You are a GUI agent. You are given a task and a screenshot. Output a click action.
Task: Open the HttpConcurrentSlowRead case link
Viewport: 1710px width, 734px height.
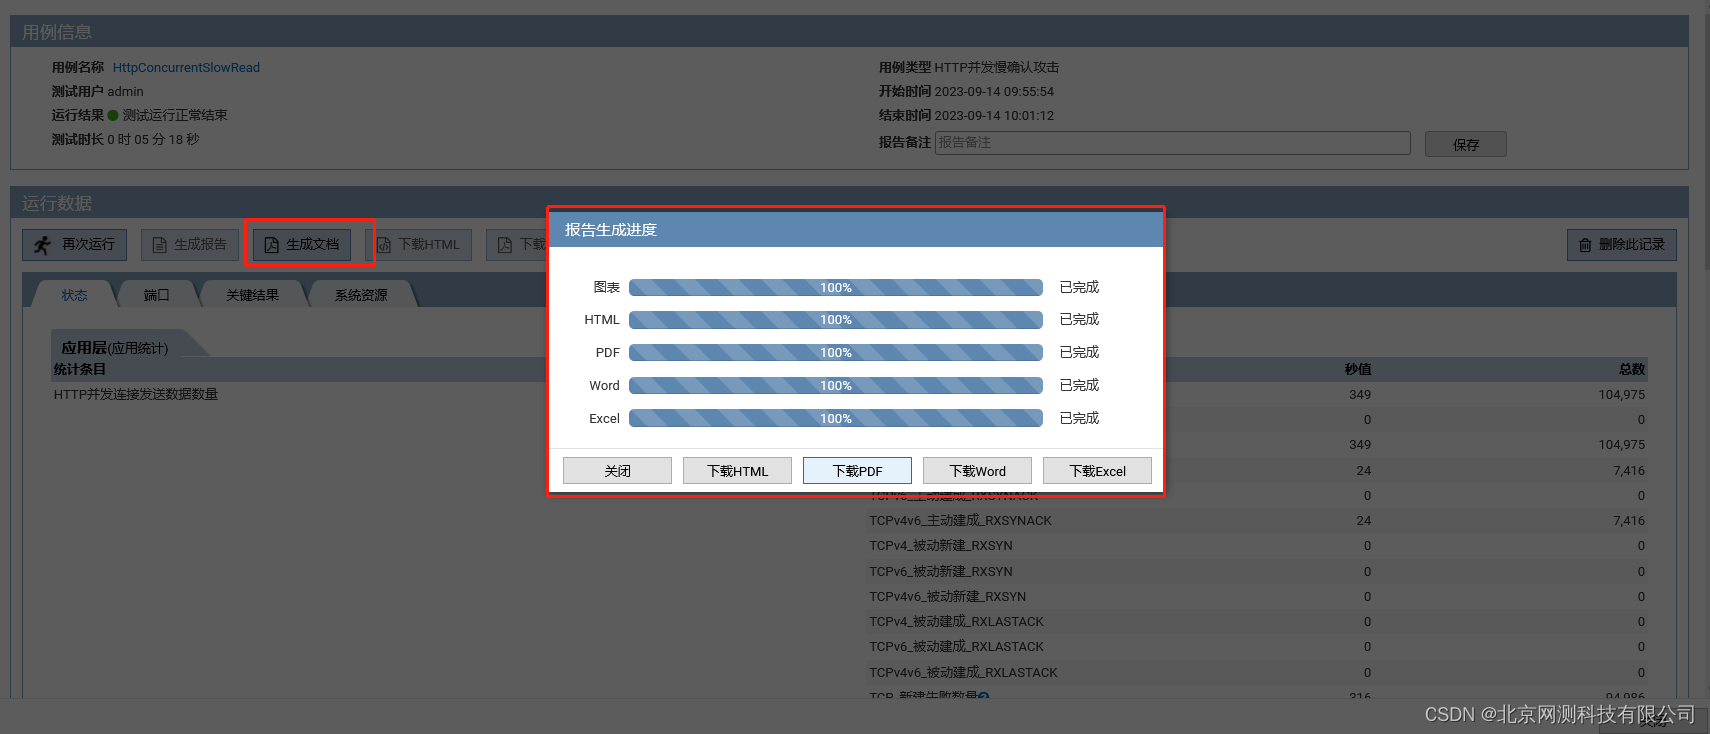(x=186, y=67)
